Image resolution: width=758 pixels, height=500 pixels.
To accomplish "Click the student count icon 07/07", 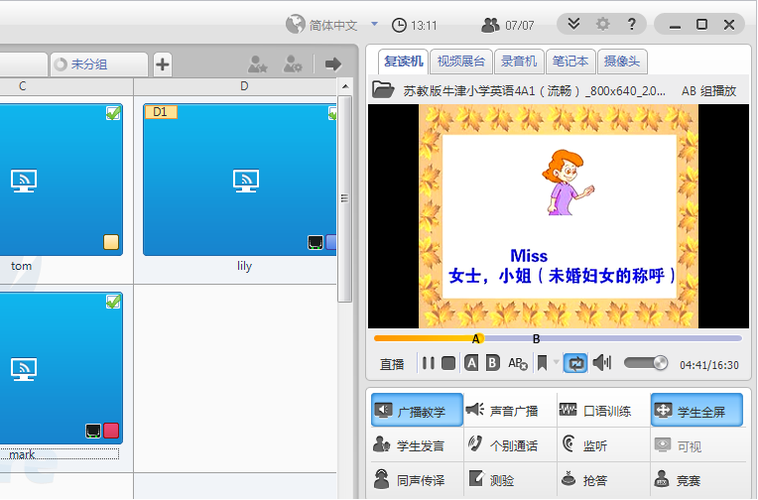I will (x=490, y=25).
